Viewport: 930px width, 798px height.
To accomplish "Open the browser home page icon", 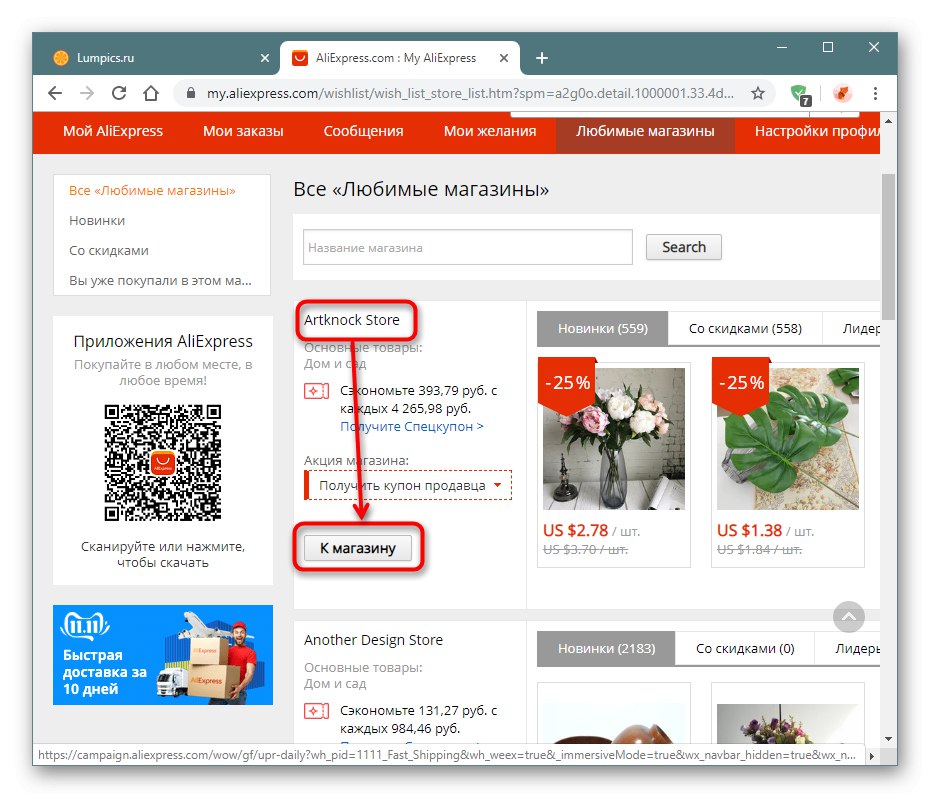I will 151,93.
